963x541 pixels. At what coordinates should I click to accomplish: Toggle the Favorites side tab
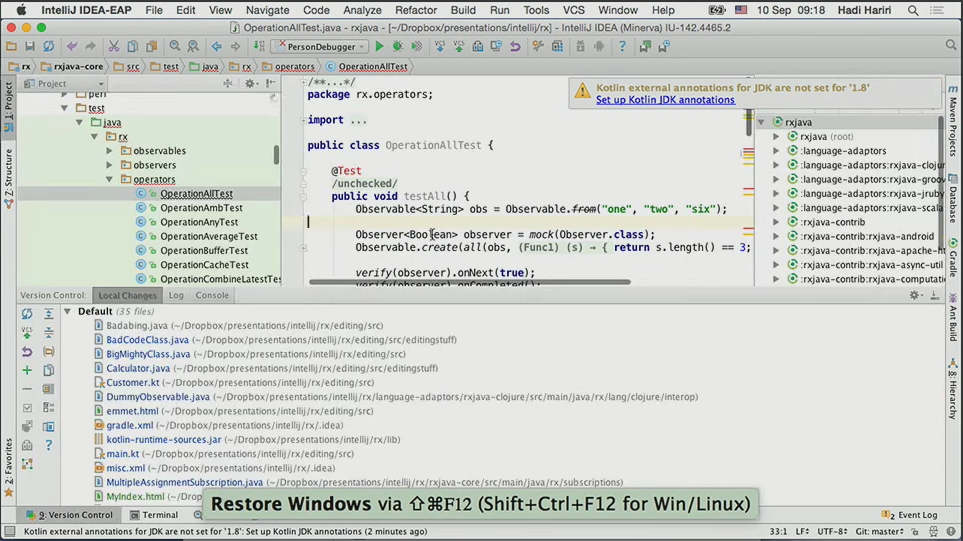9,467
